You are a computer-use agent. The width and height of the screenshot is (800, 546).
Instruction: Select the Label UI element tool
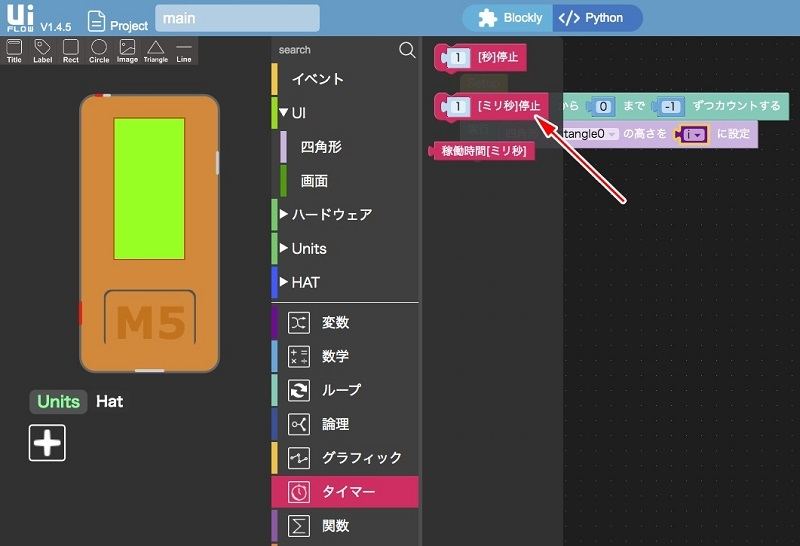tap(42, 51)
